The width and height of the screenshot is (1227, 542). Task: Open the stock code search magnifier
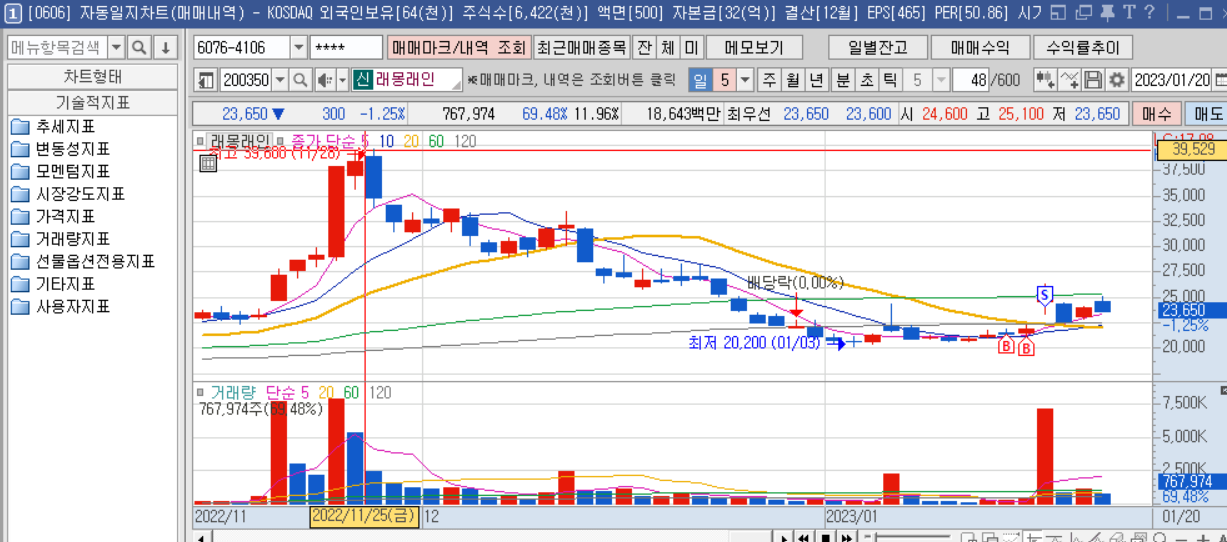coord(299,80)
